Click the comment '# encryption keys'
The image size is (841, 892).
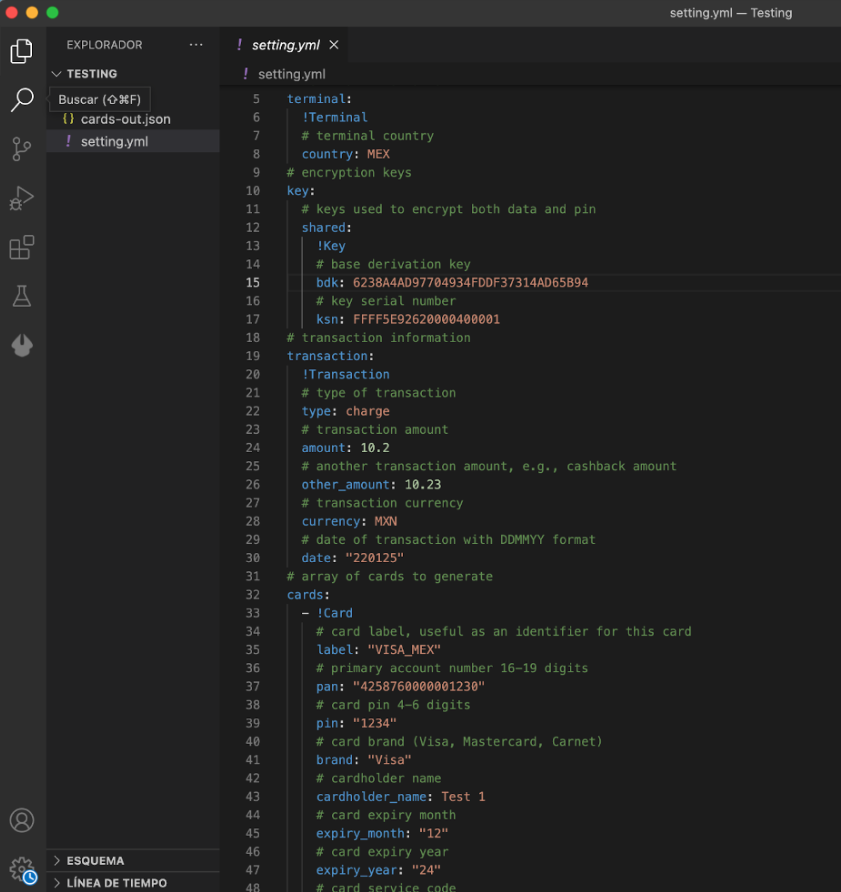[x=349, y=172]
